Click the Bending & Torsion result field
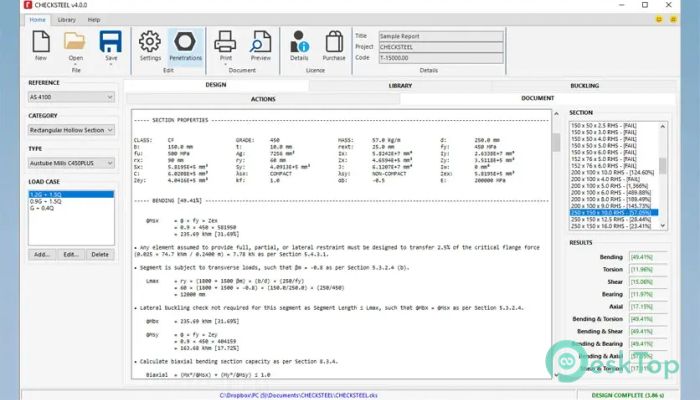 coord(648,319)
